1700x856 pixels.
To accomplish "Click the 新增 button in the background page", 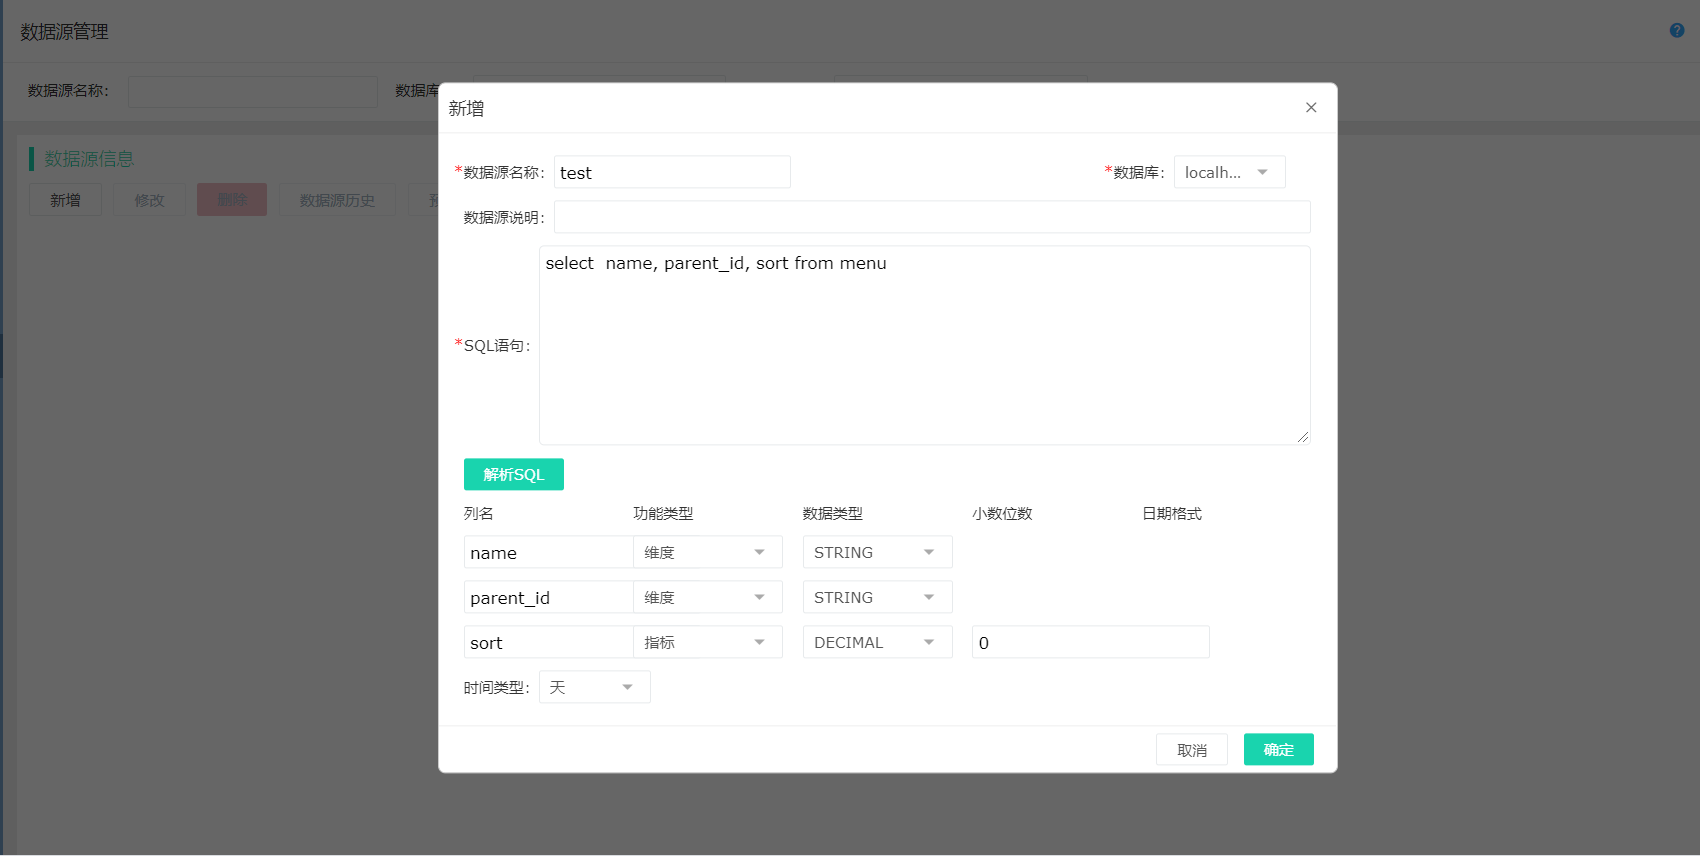I will (66, 200).
